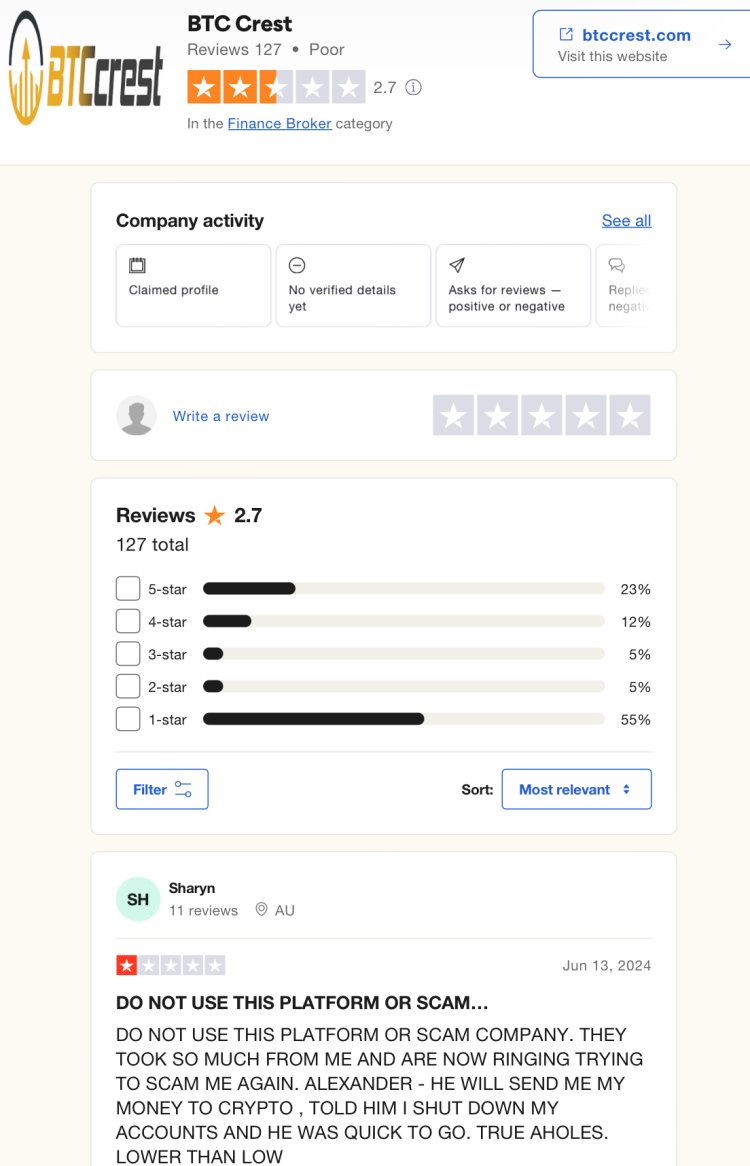The image size is (750, 1166).
Task: Tick the 1-star filter checkbox
Action: point(128,719)
